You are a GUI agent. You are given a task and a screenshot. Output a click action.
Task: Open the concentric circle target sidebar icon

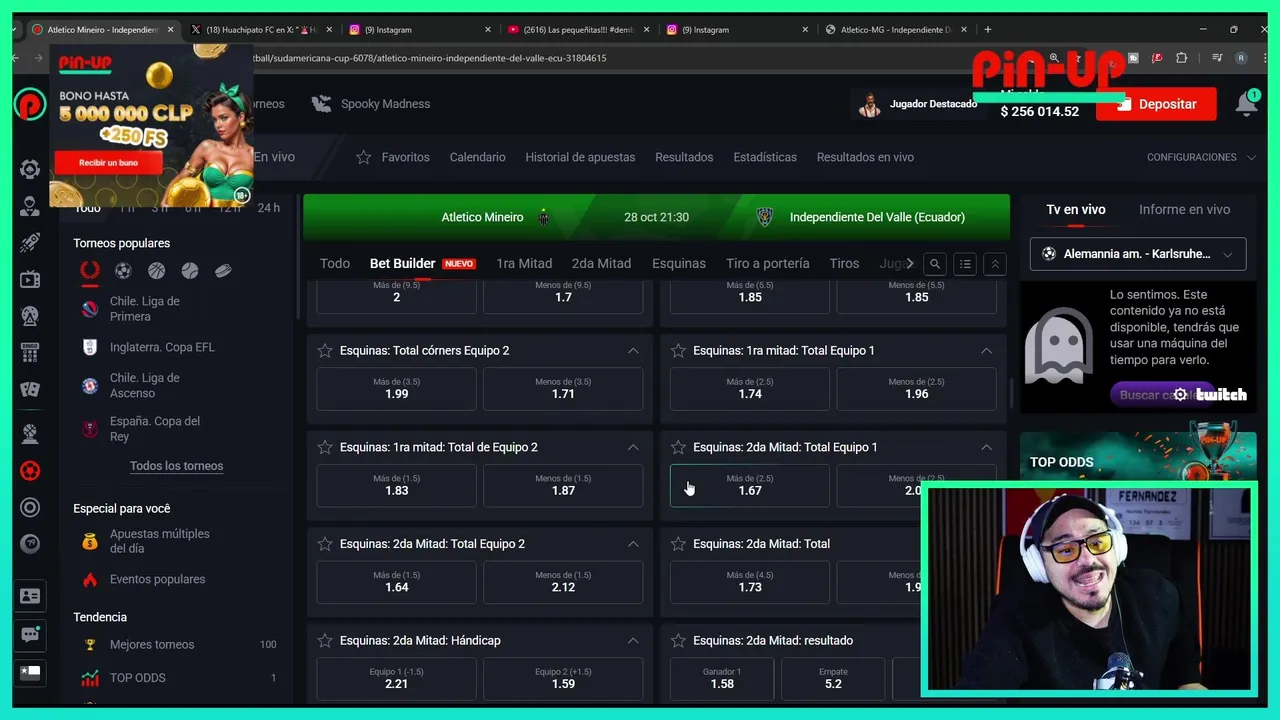(30, 507)
